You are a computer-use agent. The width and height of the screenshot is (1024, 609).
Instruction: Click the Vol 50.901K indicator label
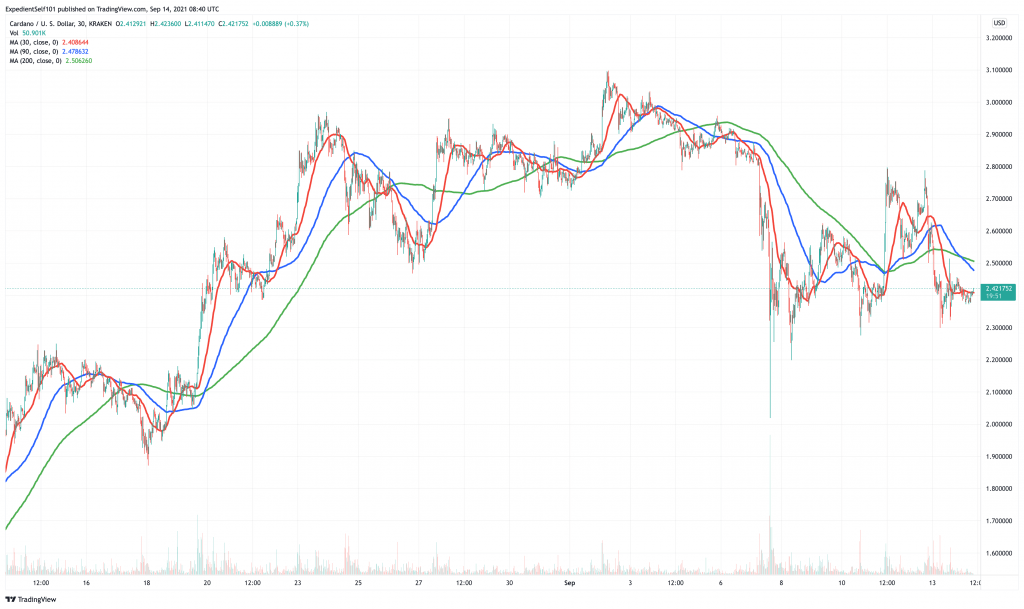[27, 33]
